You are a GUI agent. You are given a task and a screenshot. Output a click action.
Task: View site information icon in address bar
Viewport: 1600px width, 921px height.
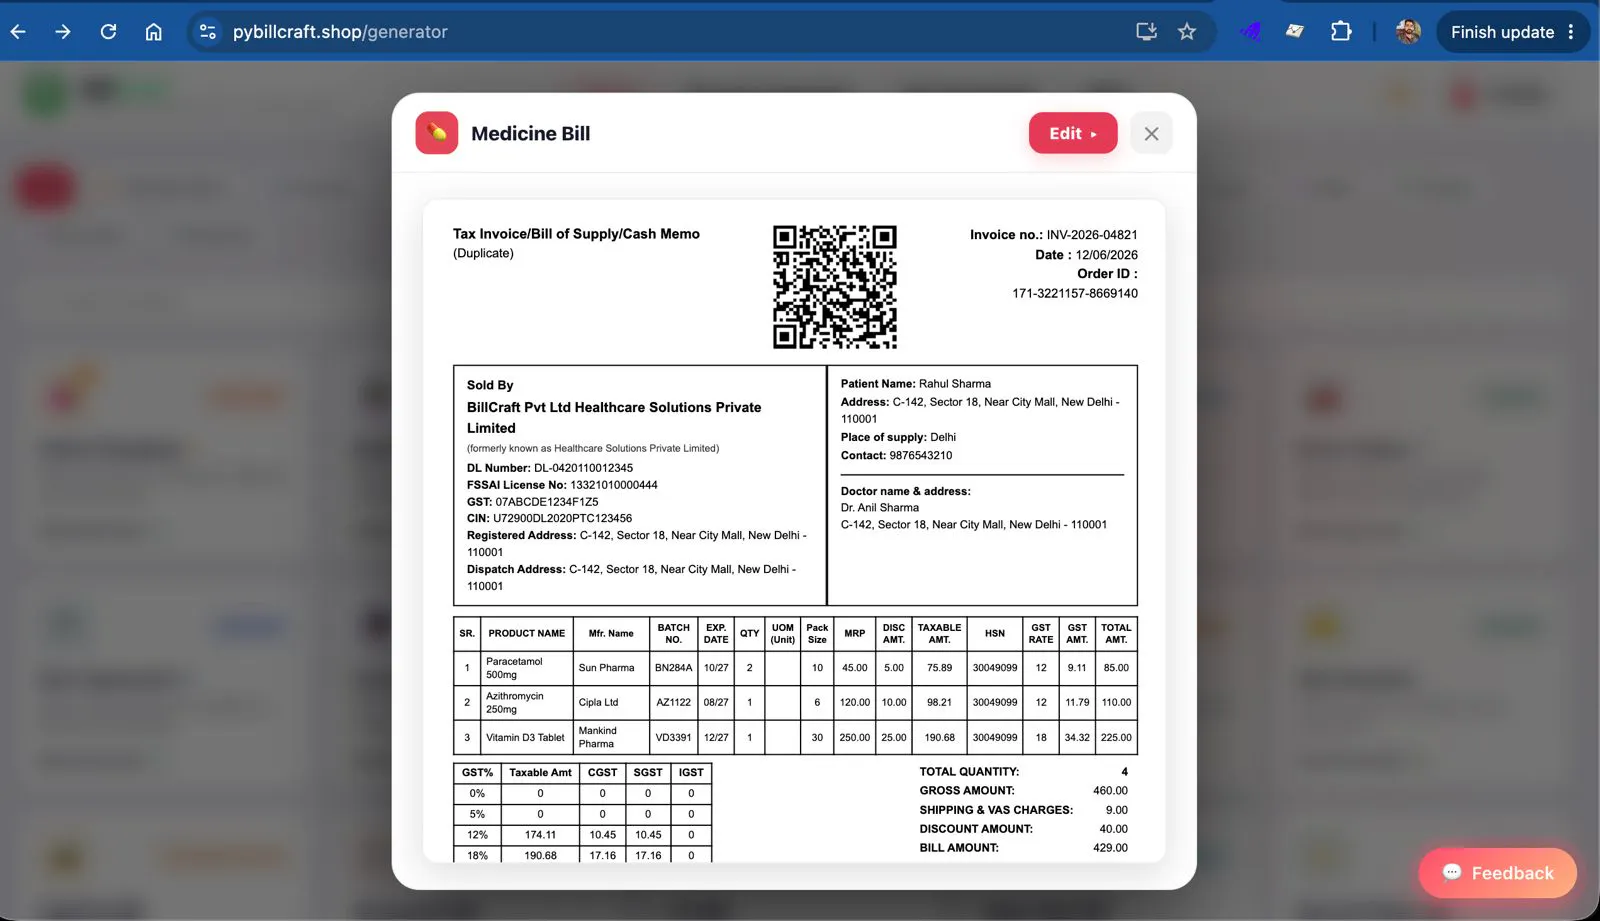tap(208, 32)
